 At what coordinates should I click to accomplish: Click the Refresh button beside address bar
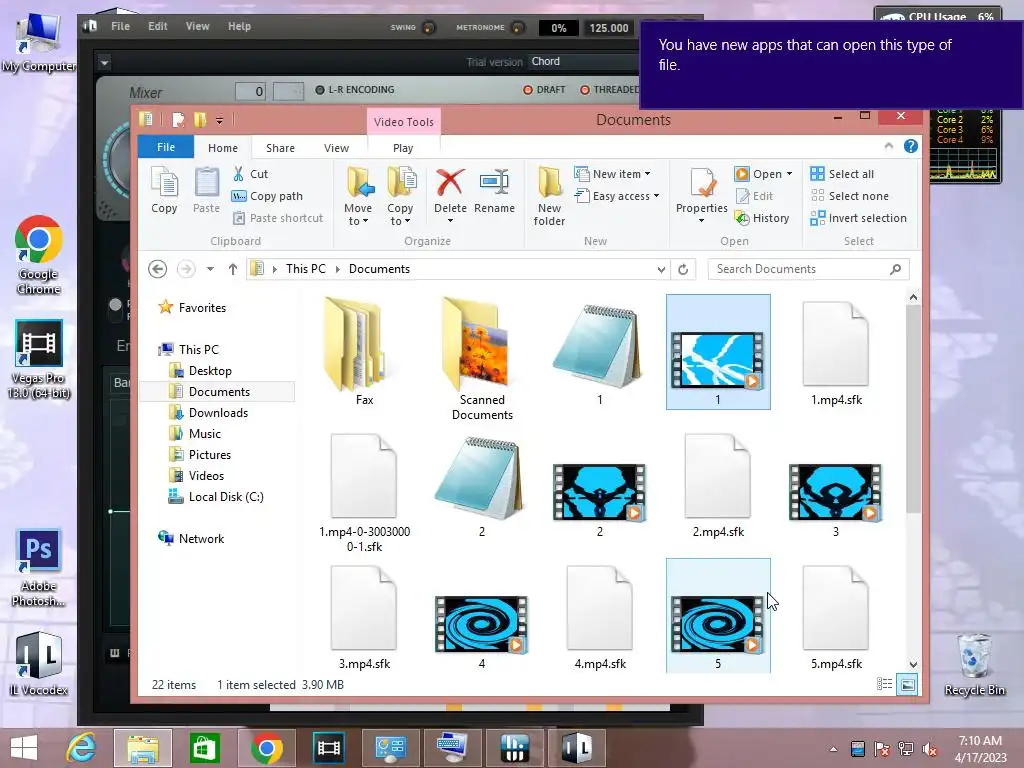pos(683,269)
